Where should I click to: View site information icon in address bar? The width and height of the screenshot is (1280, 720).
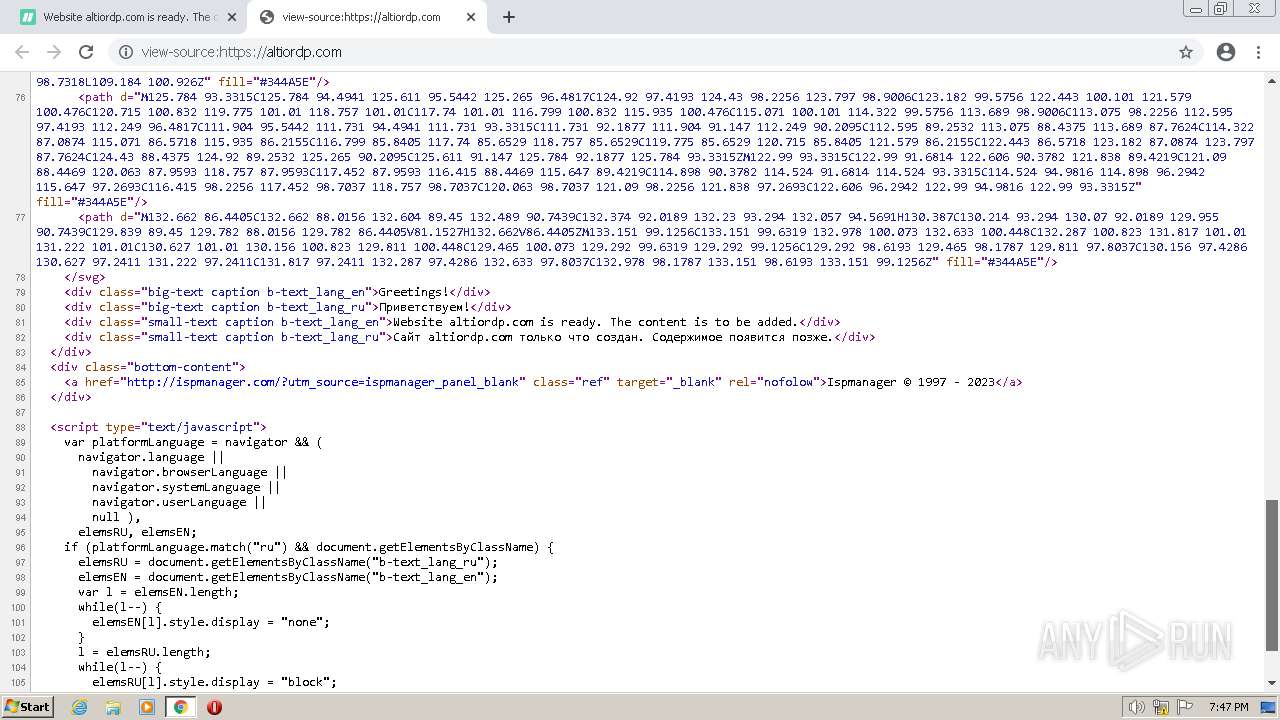[126, 52]
